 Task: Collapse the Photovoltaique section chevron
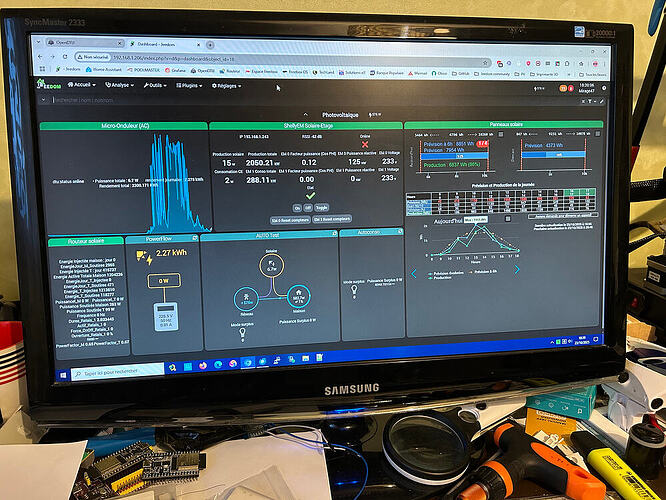305,115
